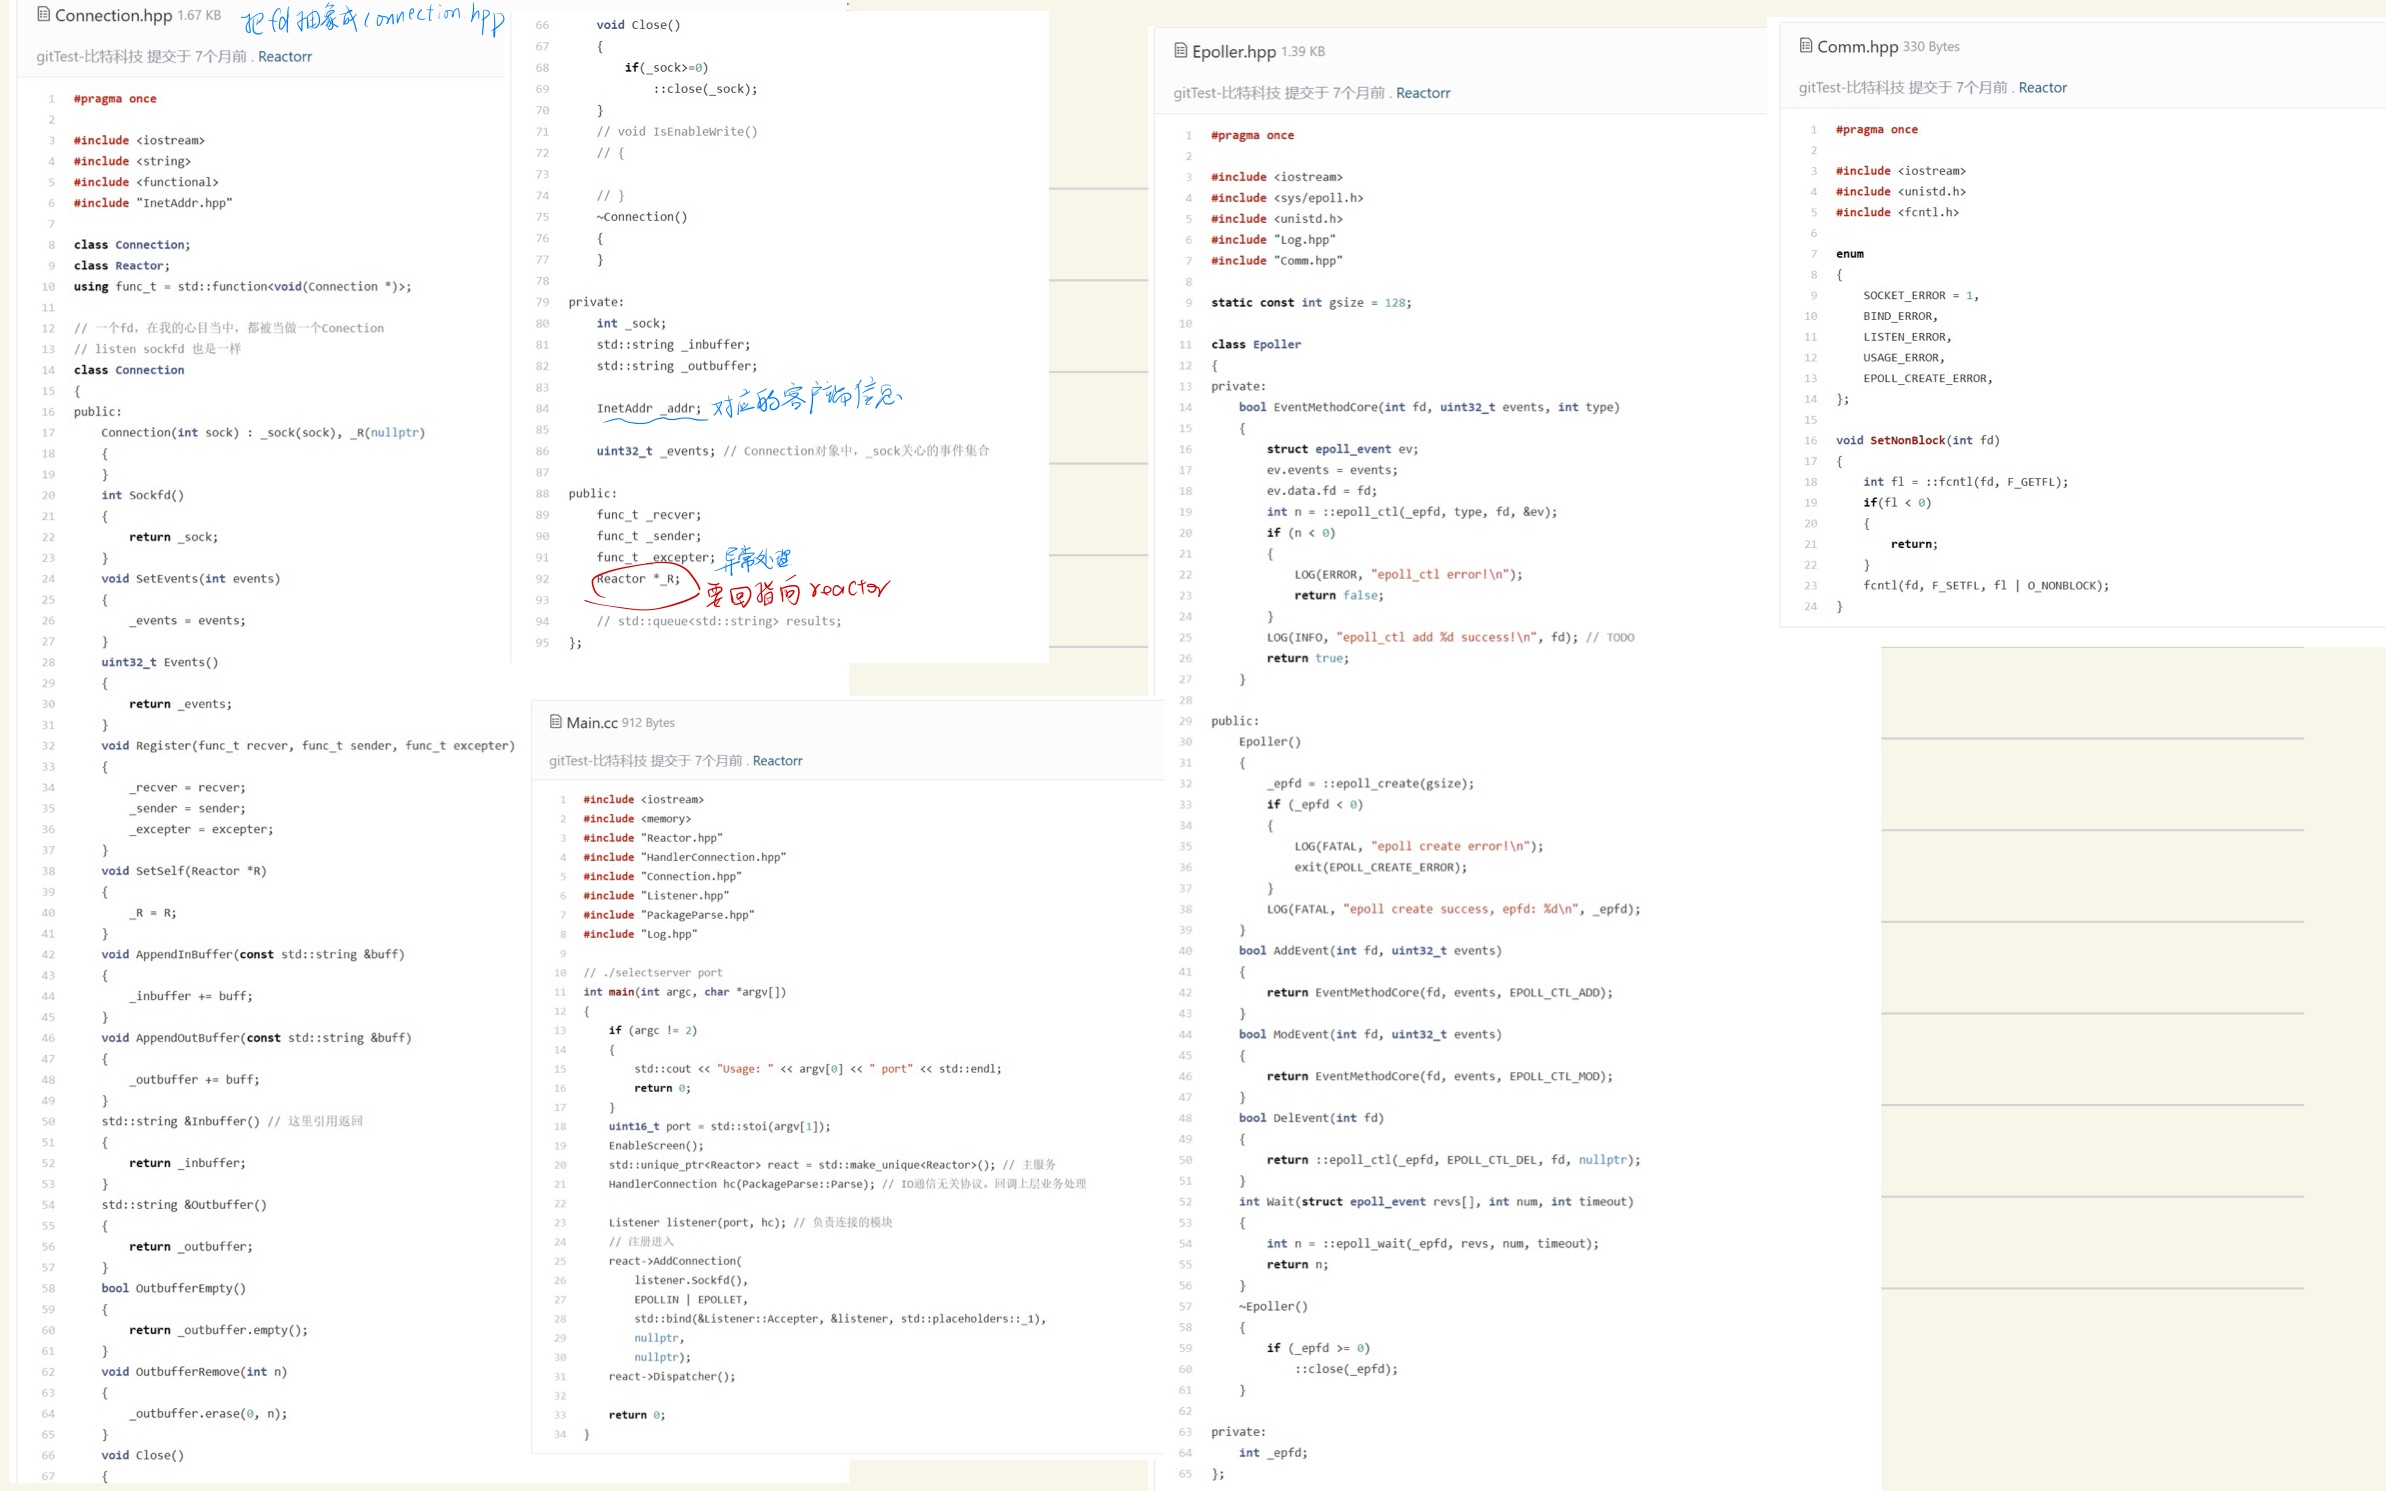Open the Reactorr link under Connection.hpp
The height and width of the screenshot is (1491, 2386).
click(x=284, y=56)
